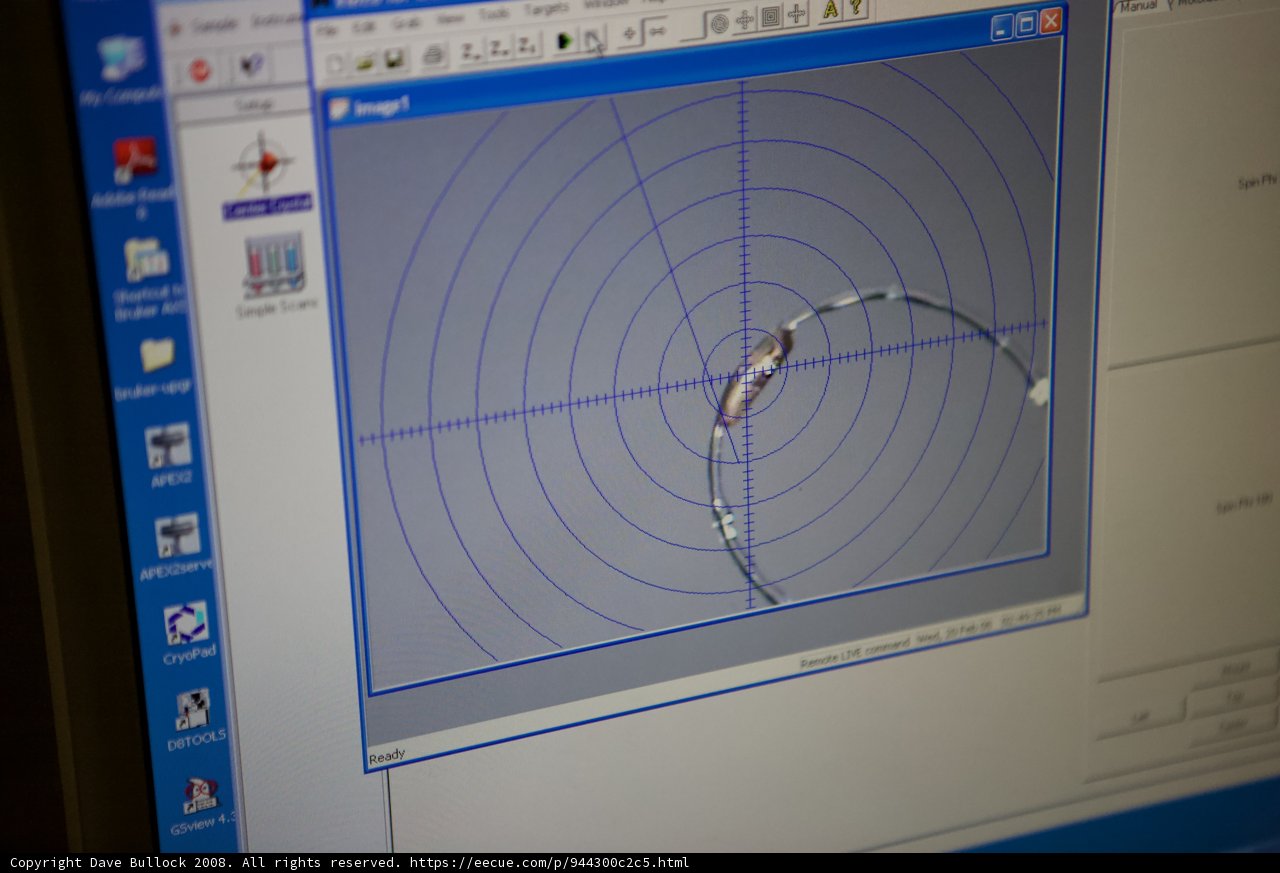Open the DBTOOLS desktop shortcut
This screenshot has width=1280, height=873.
[194, 720]
